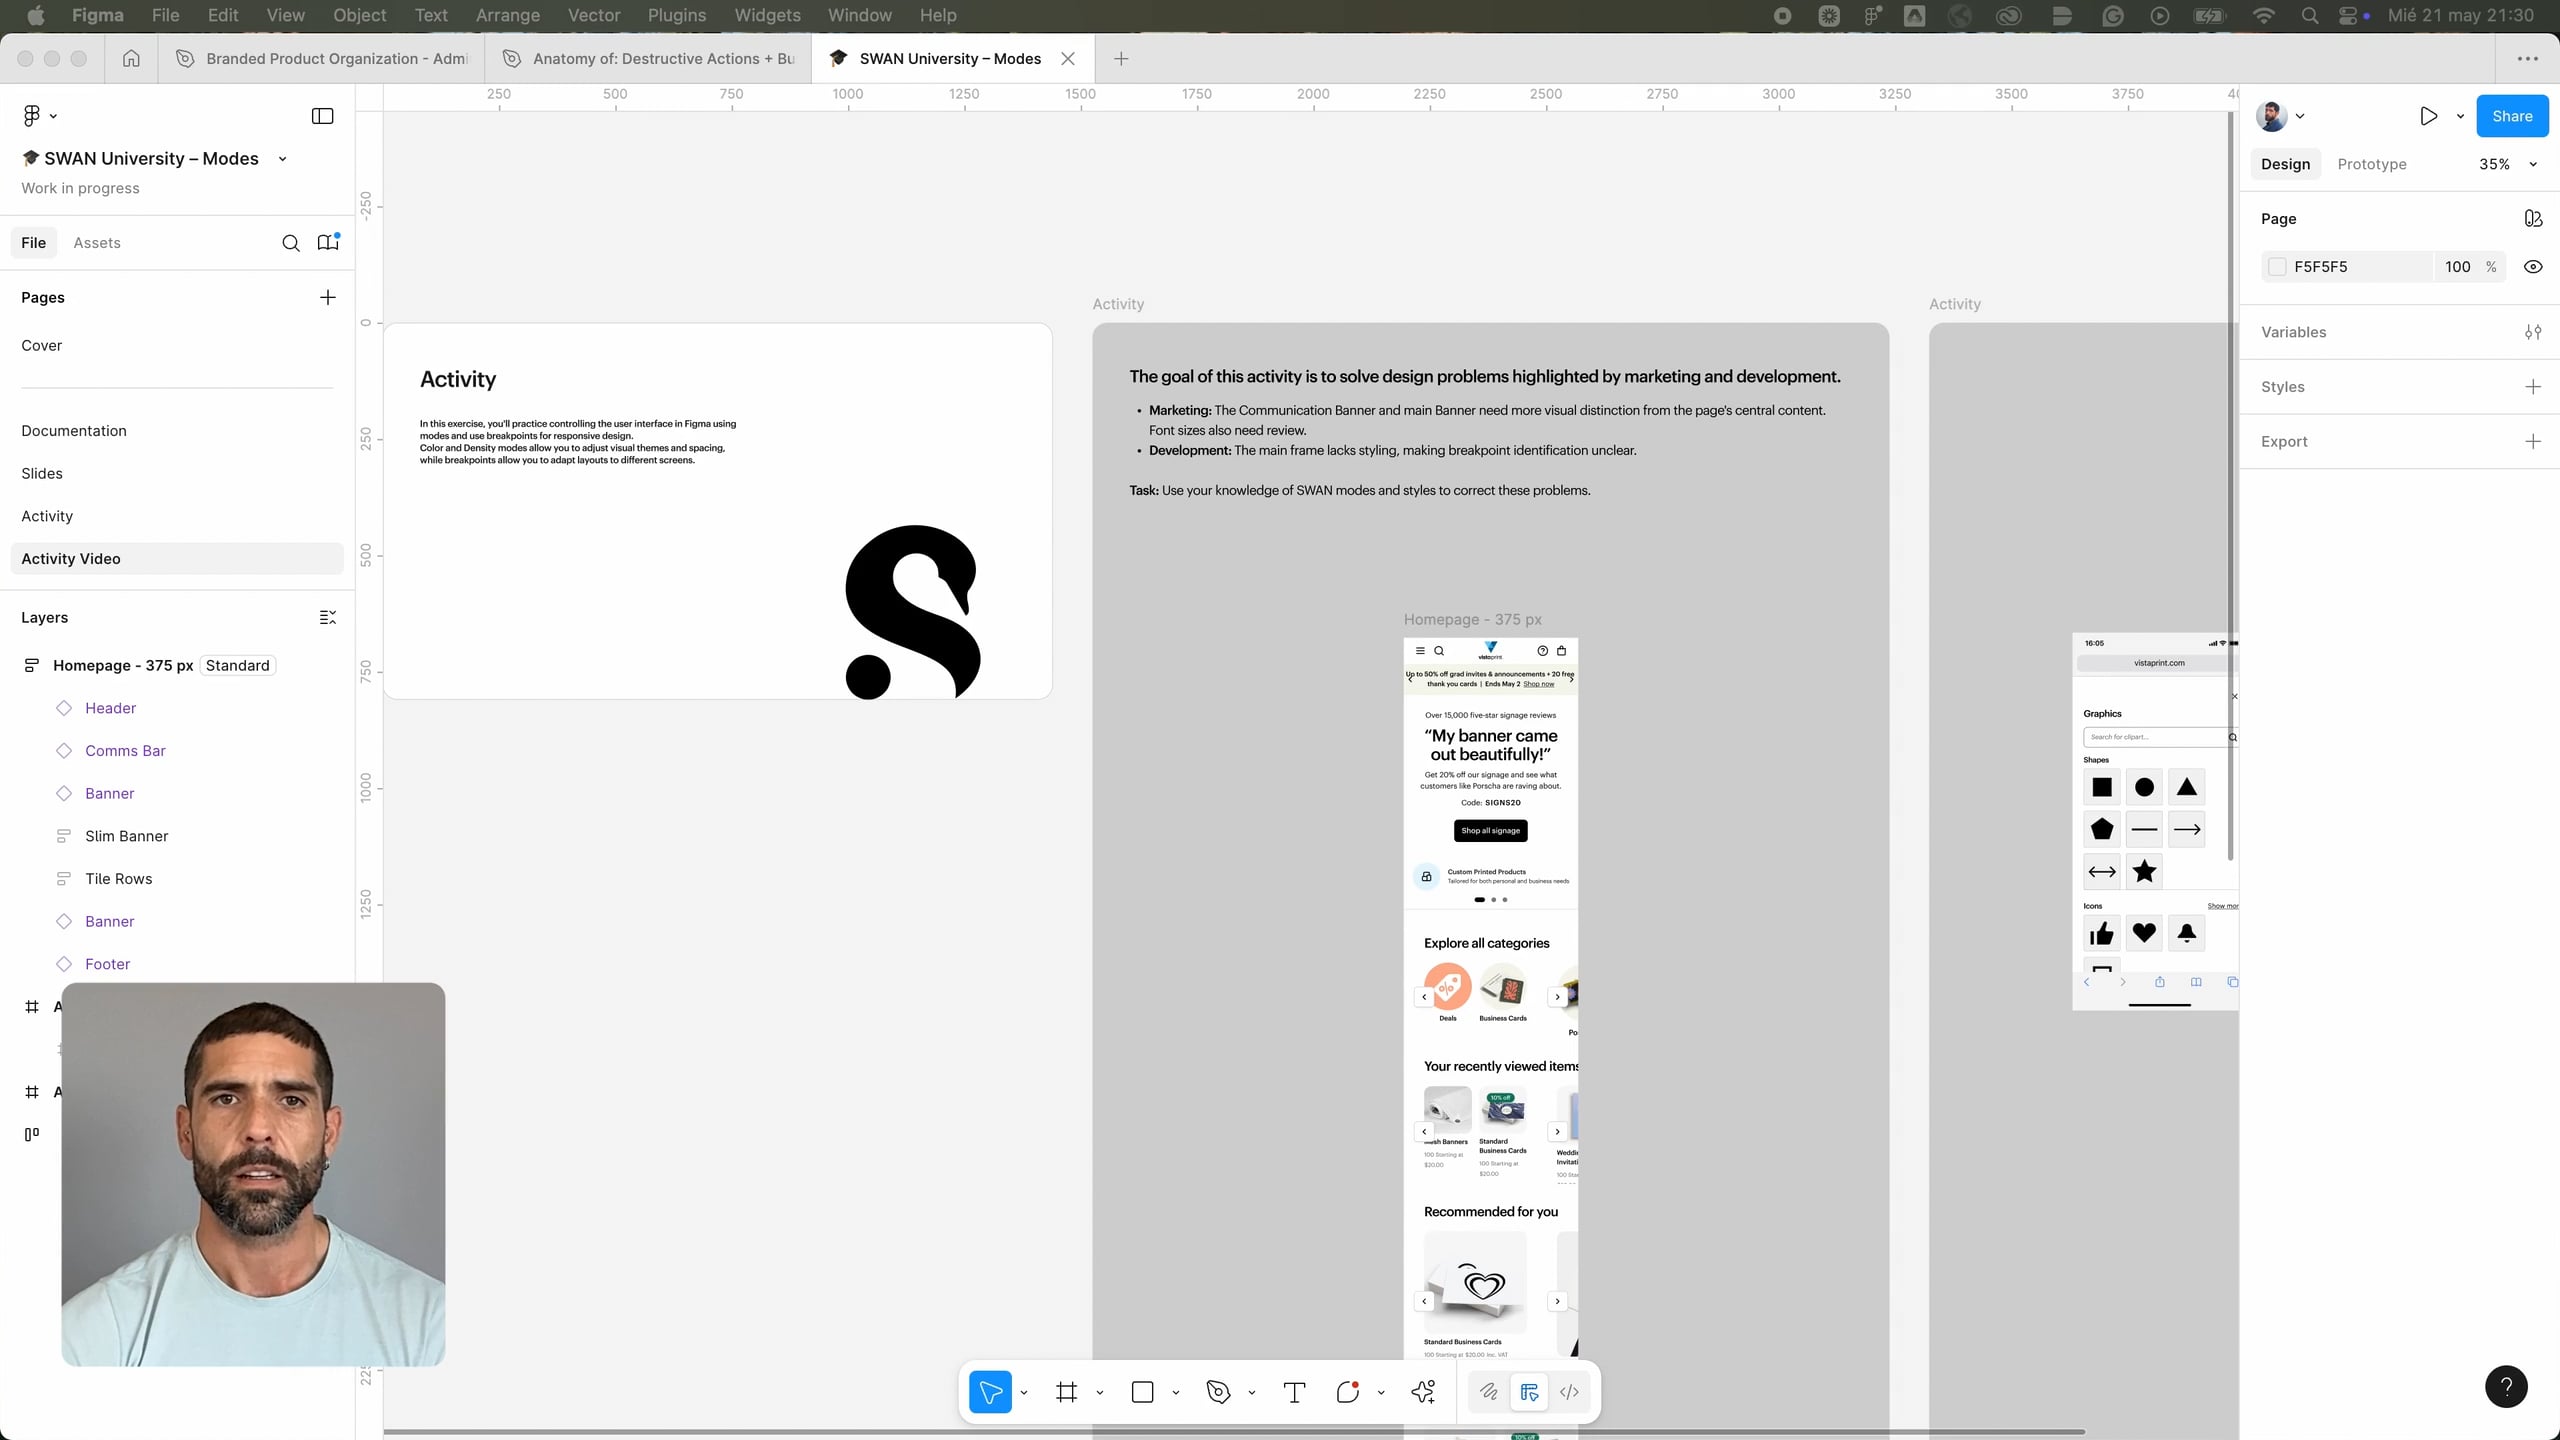Select the Slim Banner layer
This screenshot has height=1440, width=2560.
point(126,836)
